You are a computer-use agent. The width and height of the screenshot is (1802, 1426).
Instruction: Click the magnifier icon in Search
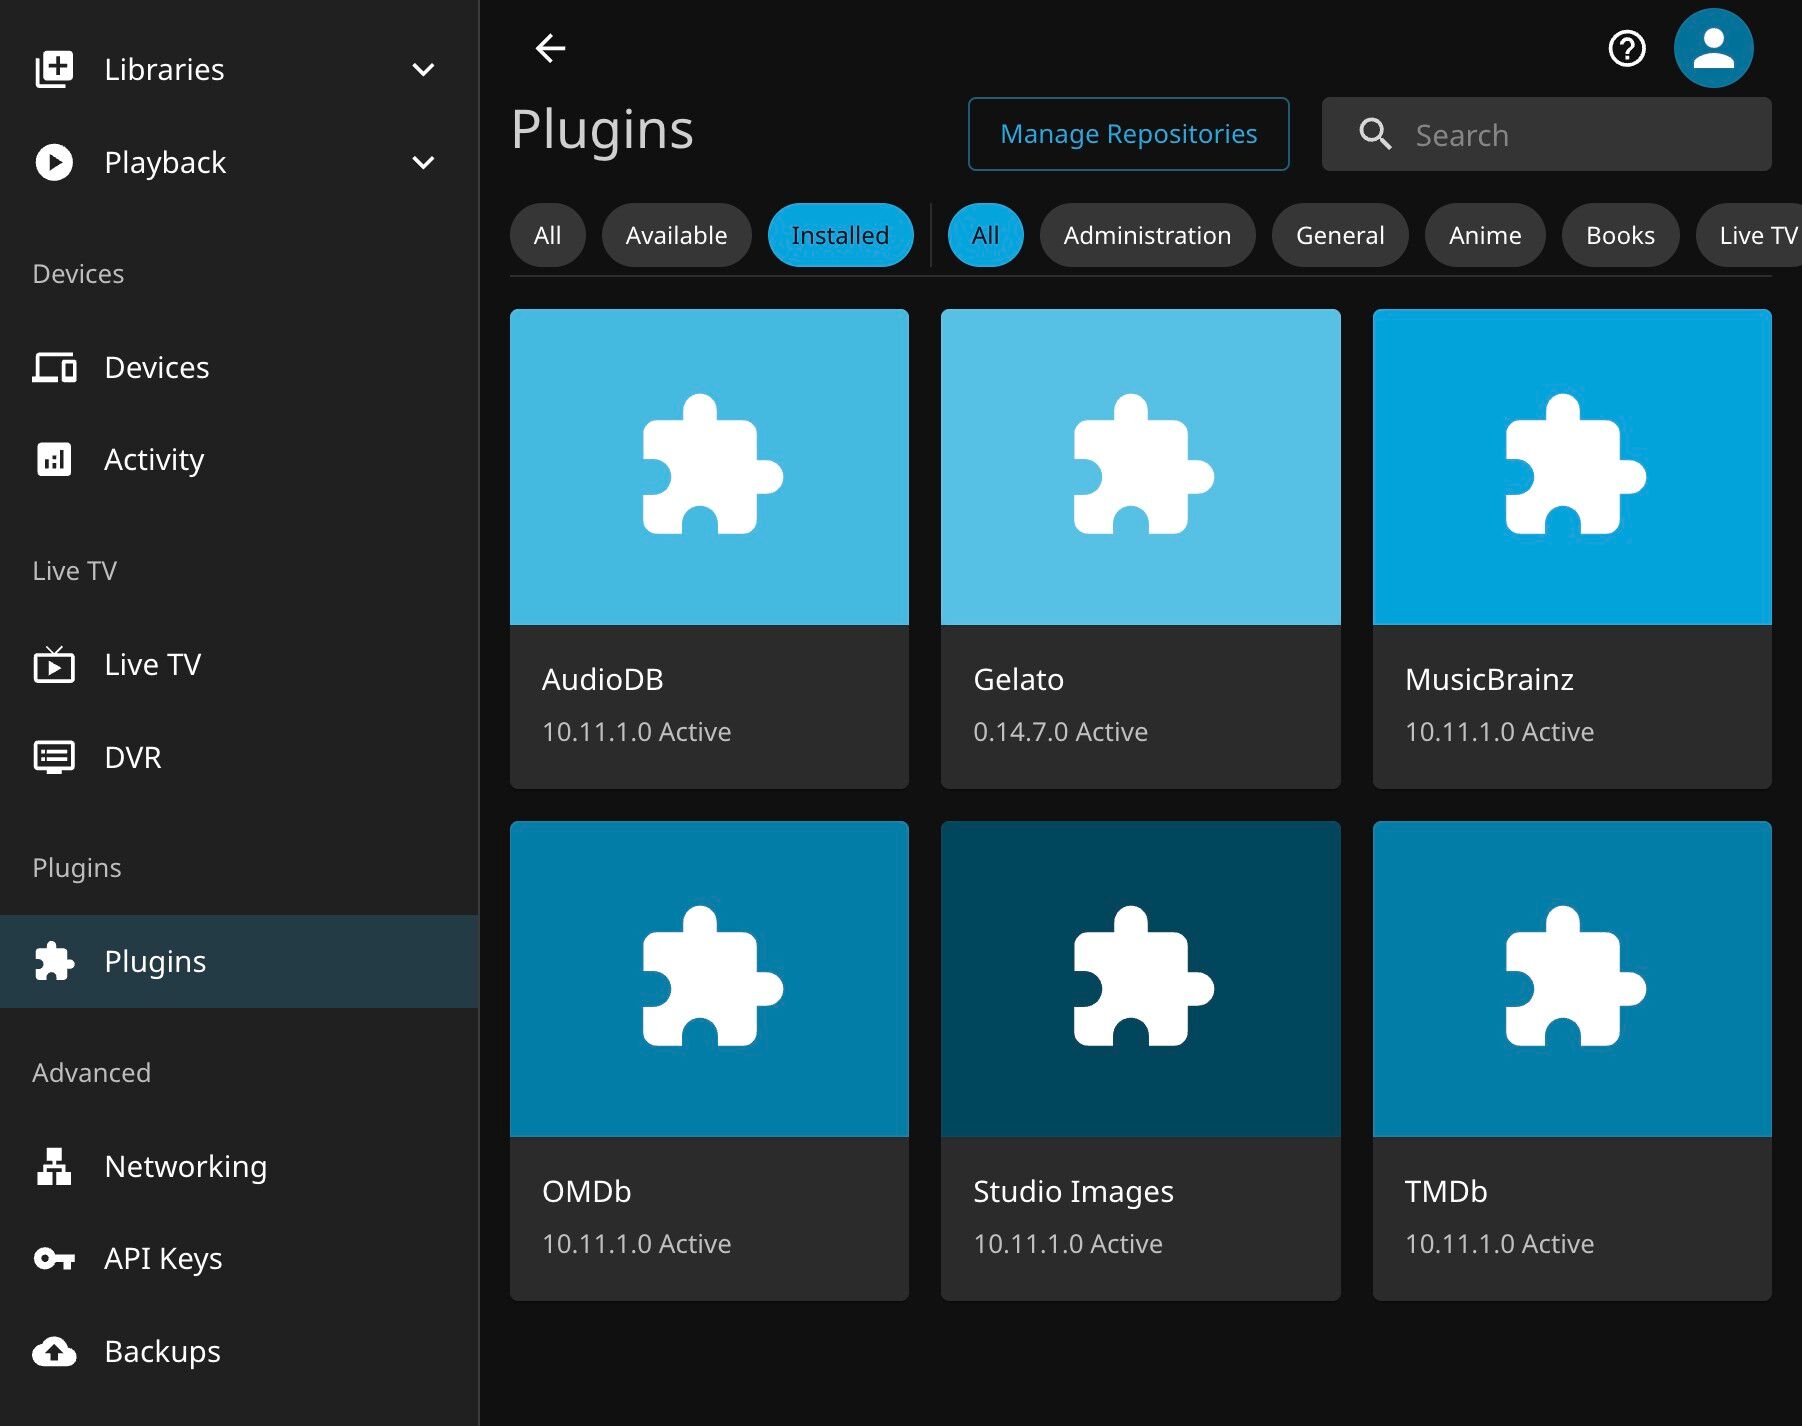[1376, 134]
